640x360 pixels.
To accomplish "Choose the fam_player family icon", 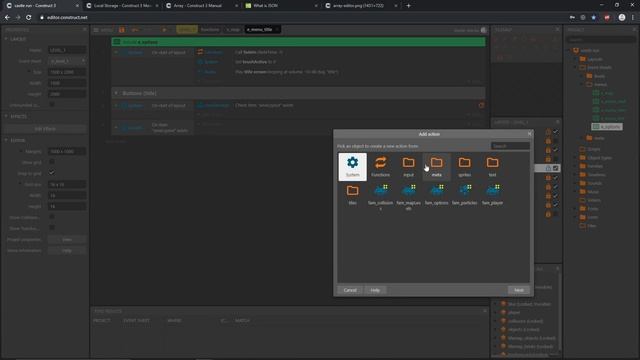I will point(492,195).
